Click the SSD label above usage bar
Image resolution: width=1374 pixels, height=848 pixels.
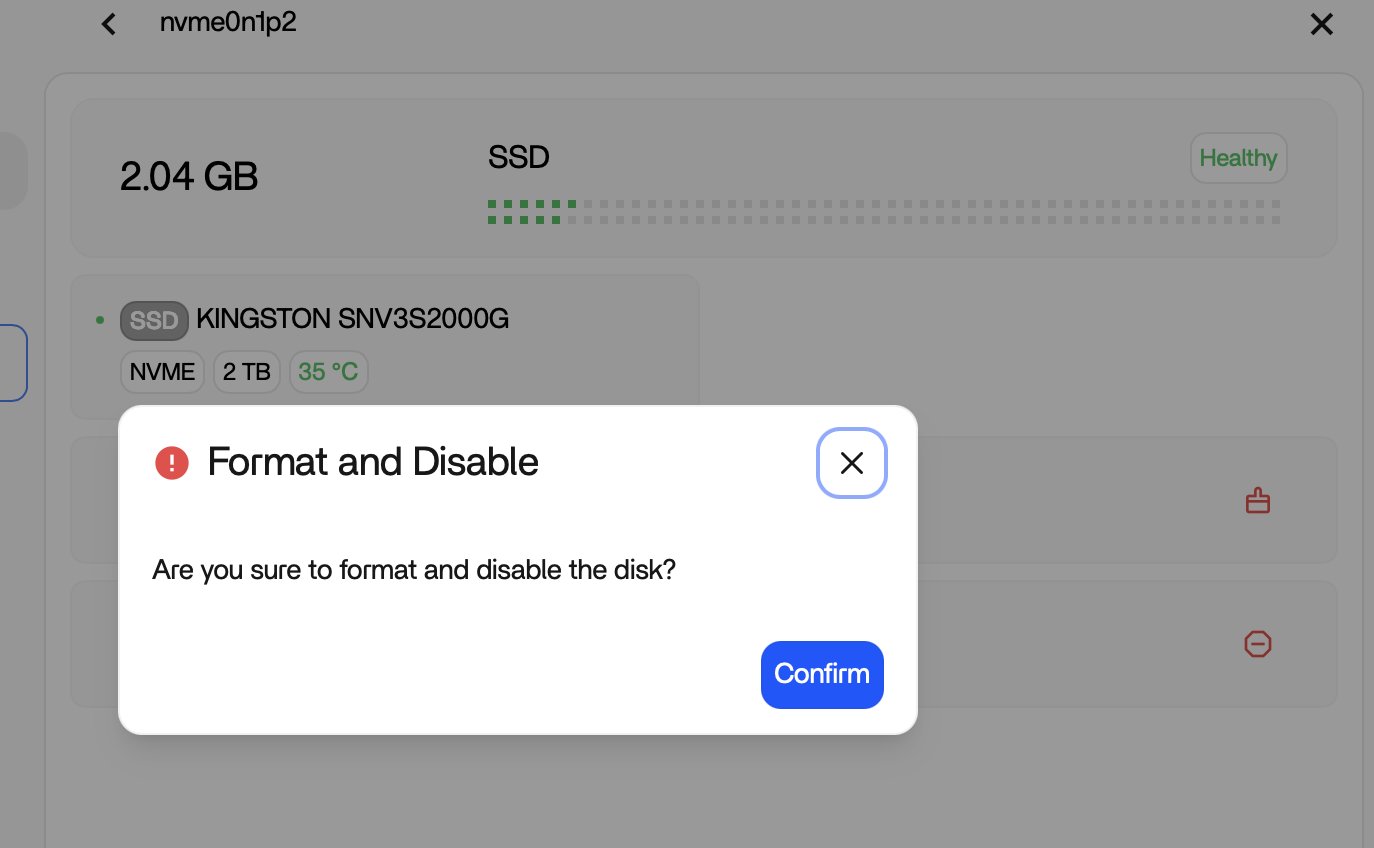(x=518, y=157)
